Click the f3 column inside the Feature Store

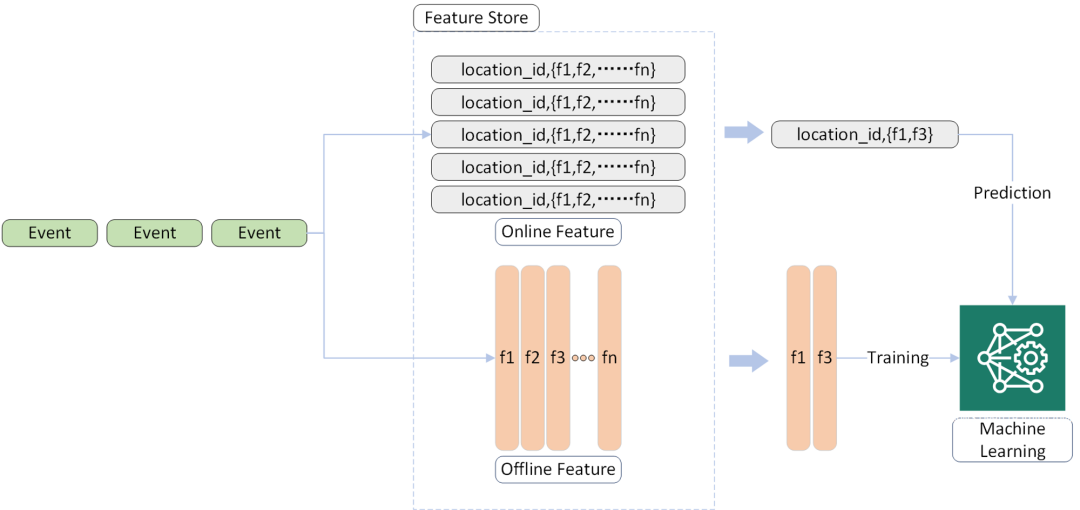(558, 358)
